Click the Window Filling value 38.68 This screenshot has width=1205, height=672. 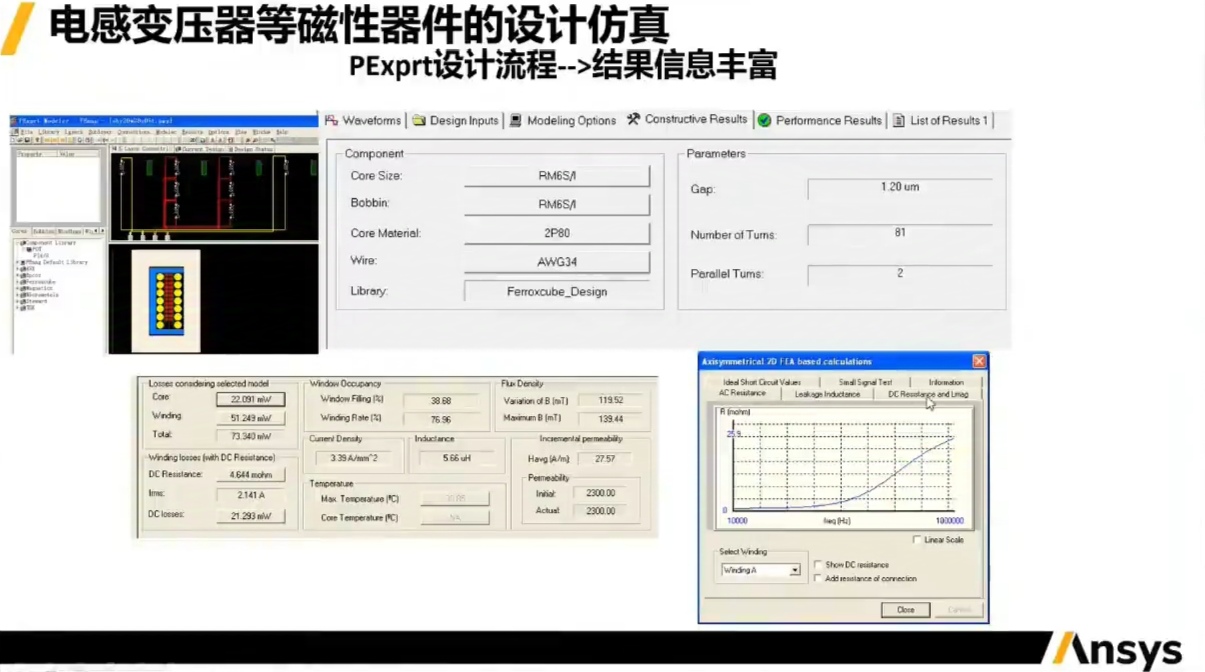tap(439, 400)
